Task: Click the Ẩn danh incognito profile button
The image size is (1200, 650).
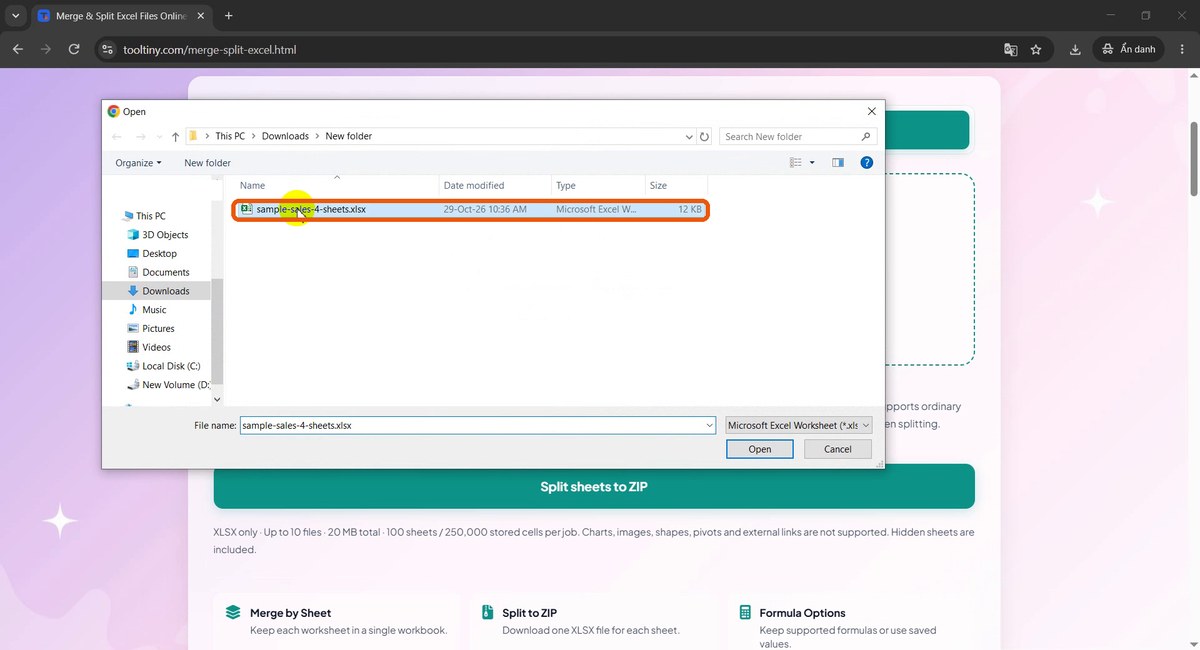Action: [x=1129, y=49]
